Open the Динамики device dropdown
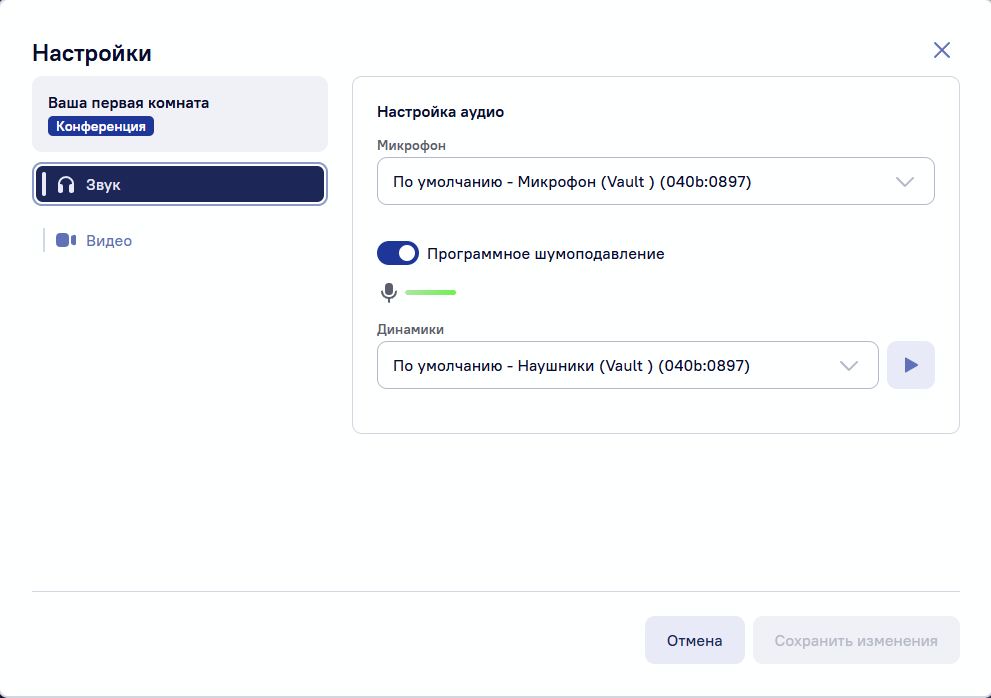991x698 pixels. tap(628, 365)
